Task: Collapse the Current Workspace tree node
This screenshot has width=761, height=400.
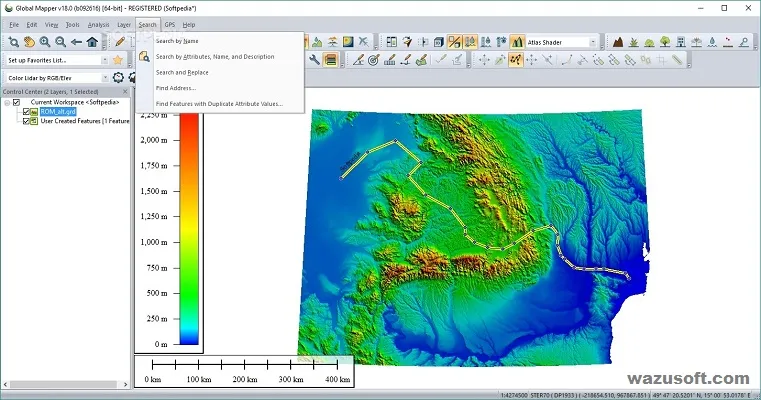Action: pyautogui.click(x=7, y=103)
